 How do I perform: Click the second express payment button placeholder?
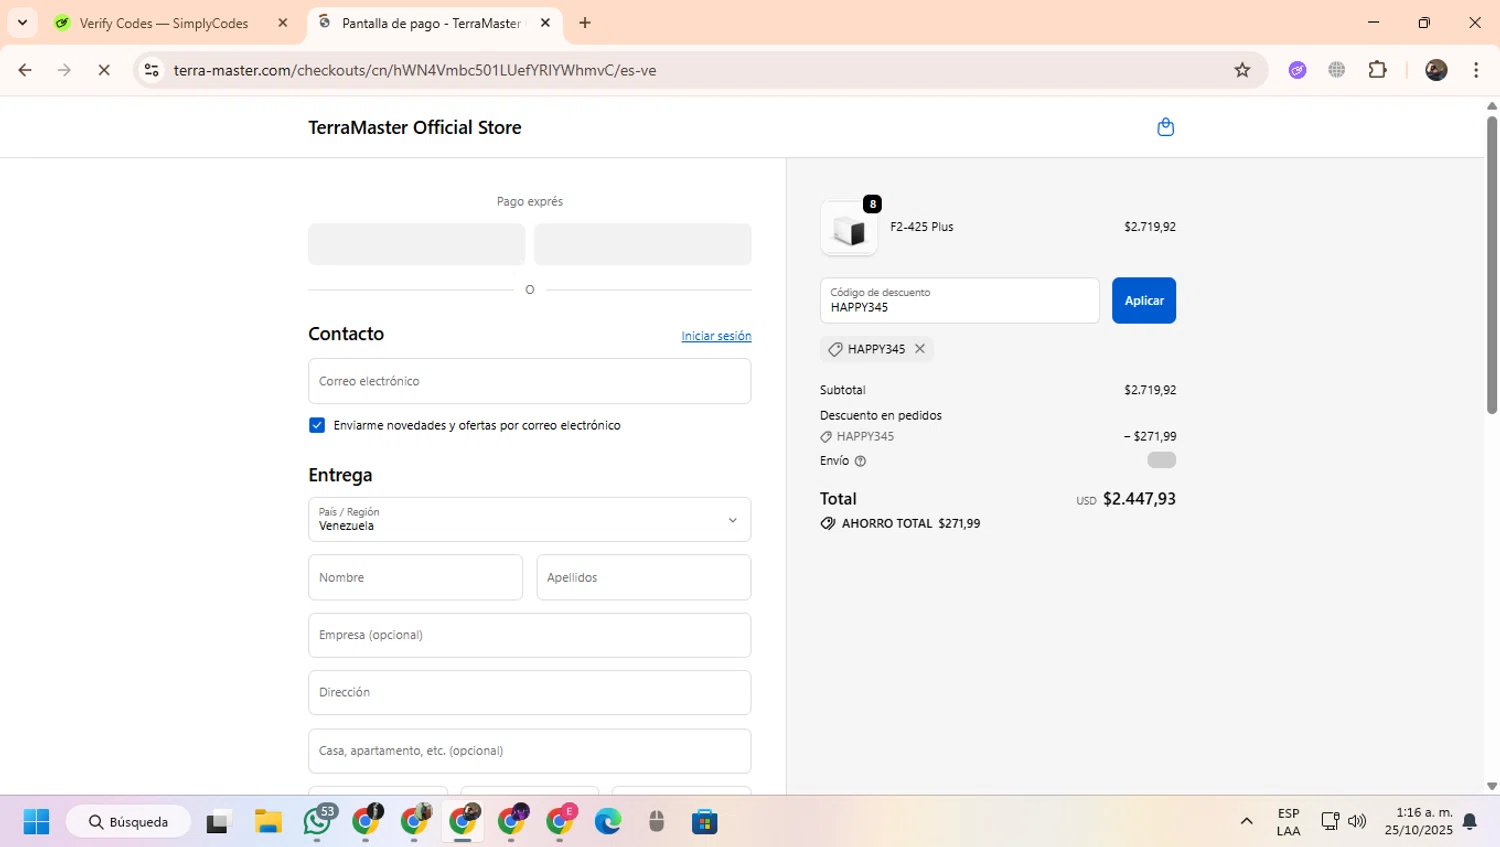pos(643,244)
